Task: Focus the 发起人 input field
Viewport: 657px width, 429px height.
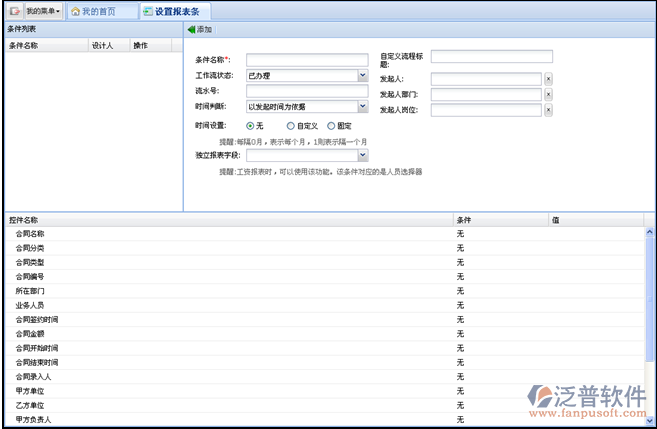Action: click(x=486, y=79)
